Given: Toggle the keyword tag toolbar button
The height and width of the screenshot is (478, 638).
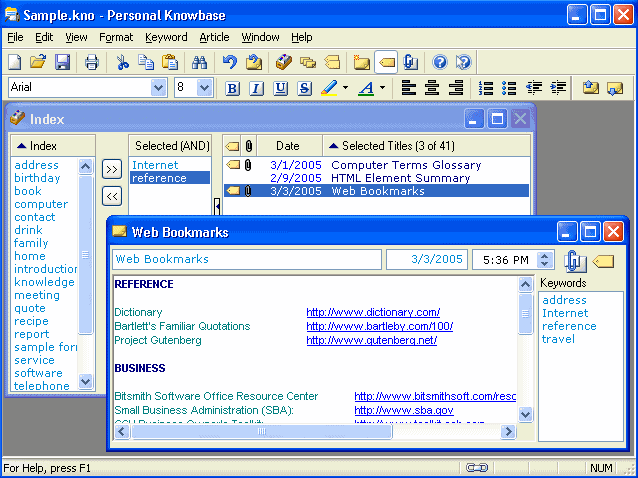Looking at the screenshot, I should click(x=386, y=62).
